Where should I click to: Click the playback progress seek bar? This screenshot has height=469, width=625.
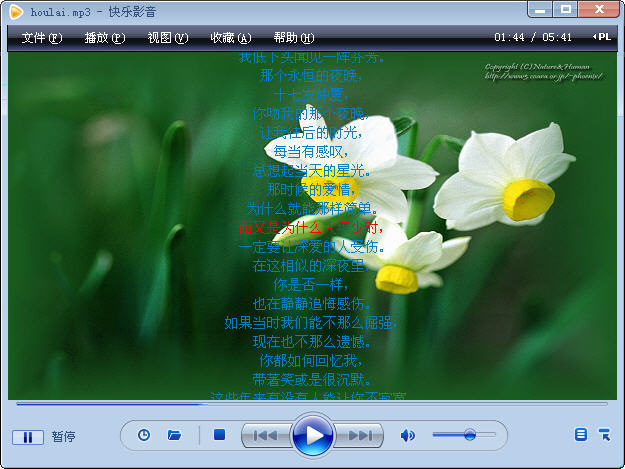[x=312, y=404]
